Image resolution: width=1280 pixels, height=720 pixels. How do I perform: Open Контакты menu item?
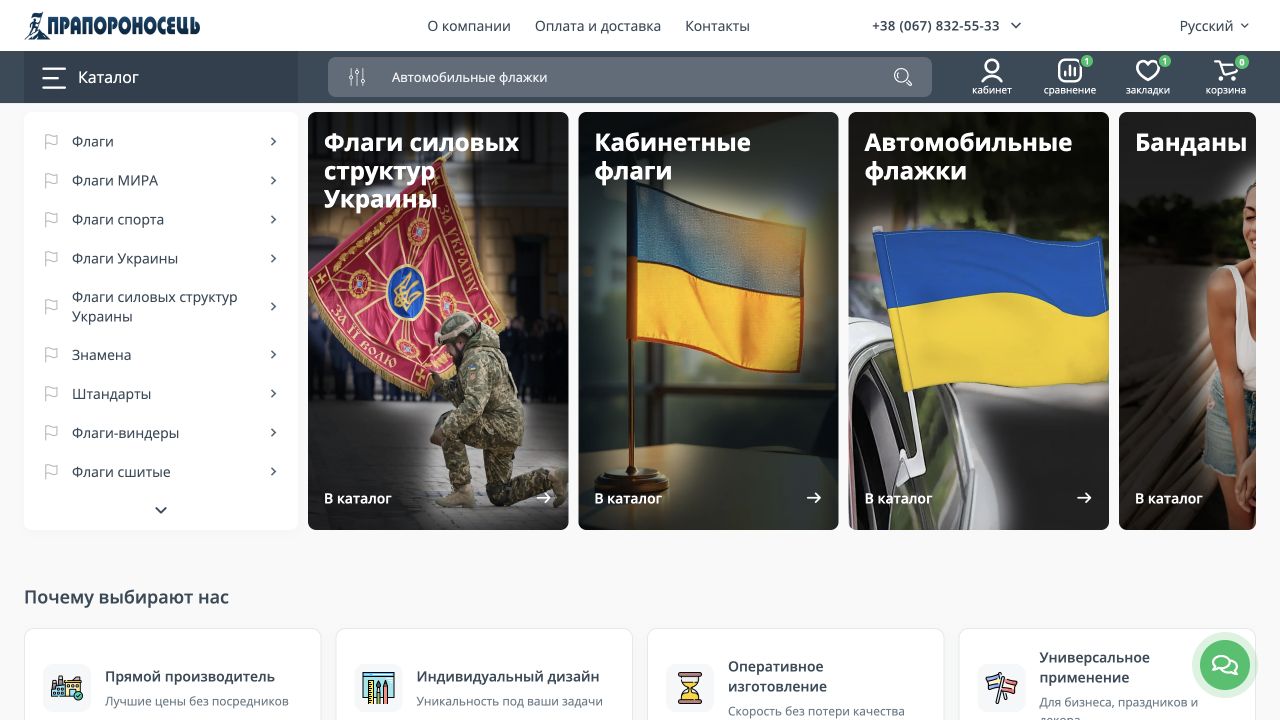click(717, 26)
